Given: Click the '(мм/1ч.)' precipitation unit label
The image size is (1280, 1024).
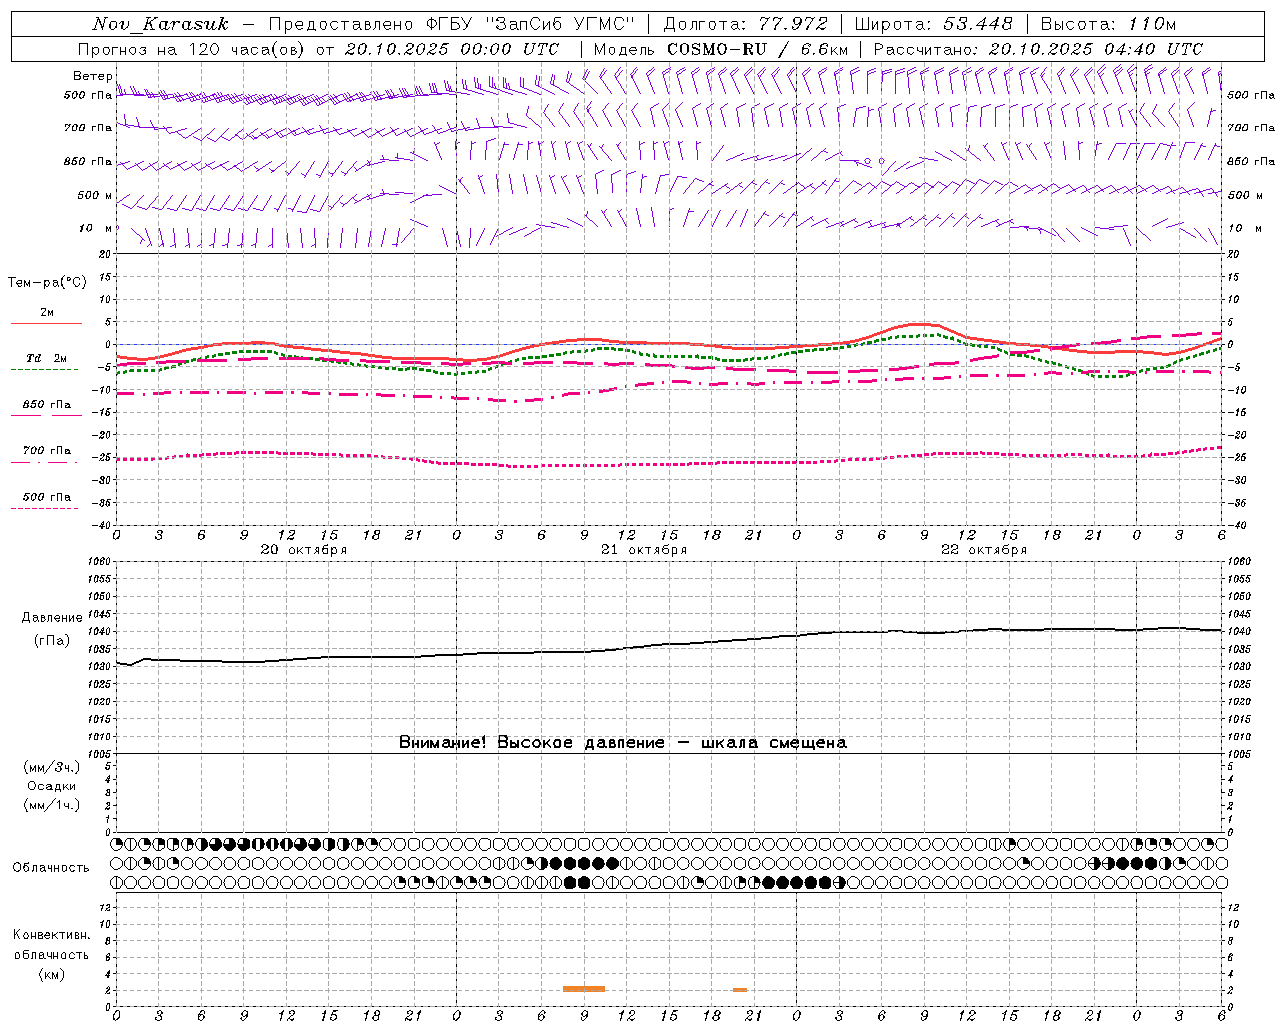Looking at the screenshot, I should pyautogui.click(x=52, y=805).
